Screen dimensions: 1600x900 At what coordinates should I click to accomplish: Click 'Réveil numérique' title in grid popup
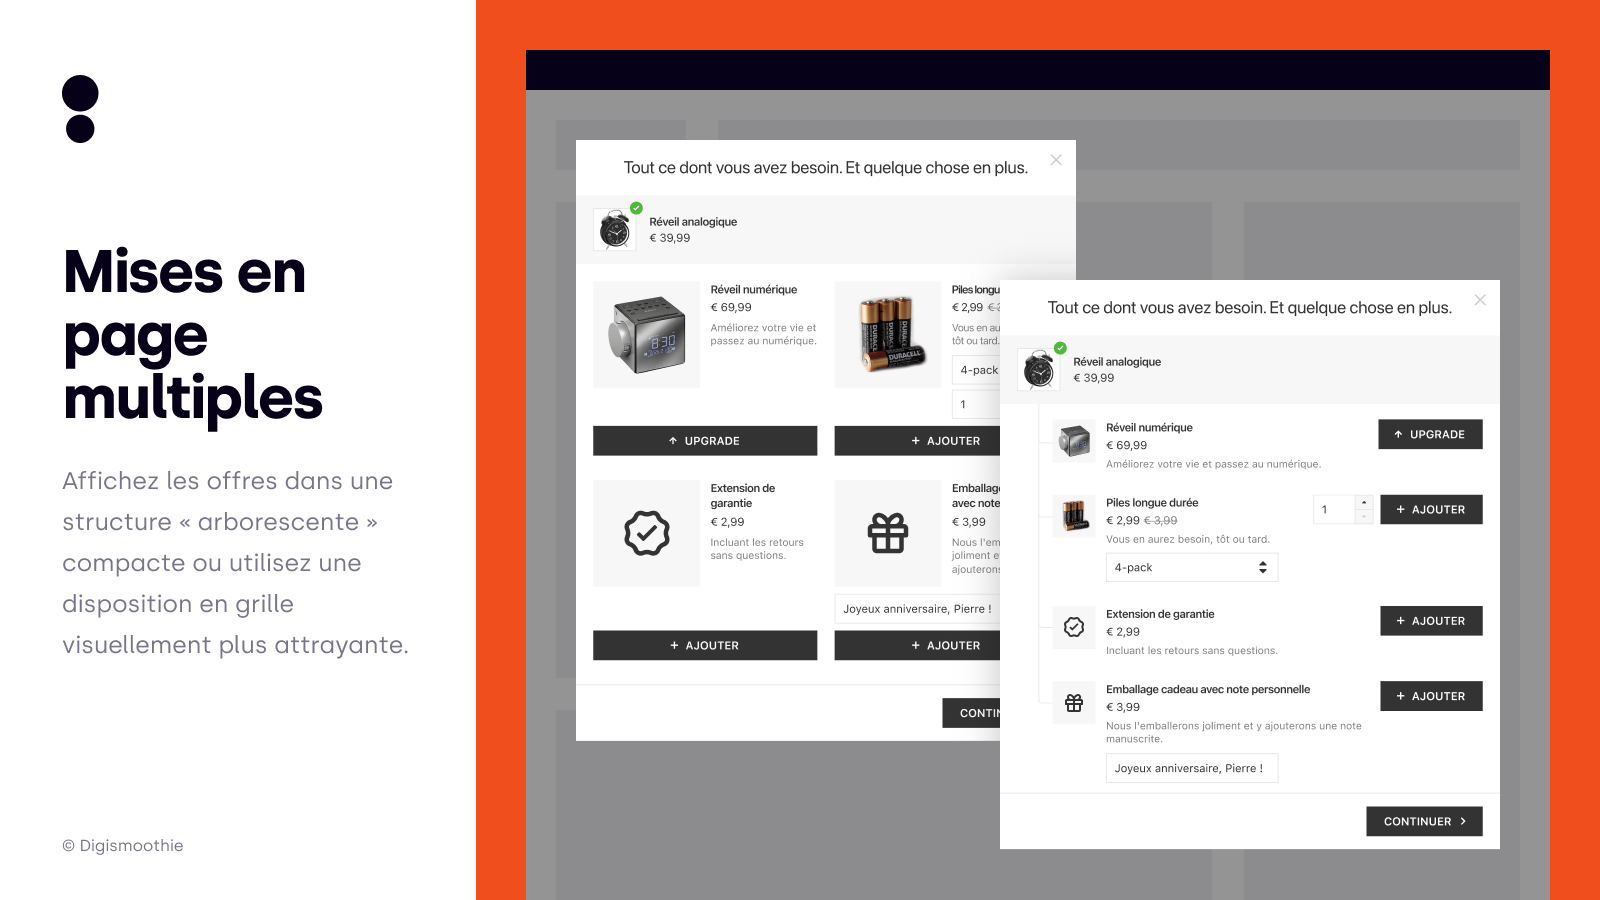[x=754, y=290]
